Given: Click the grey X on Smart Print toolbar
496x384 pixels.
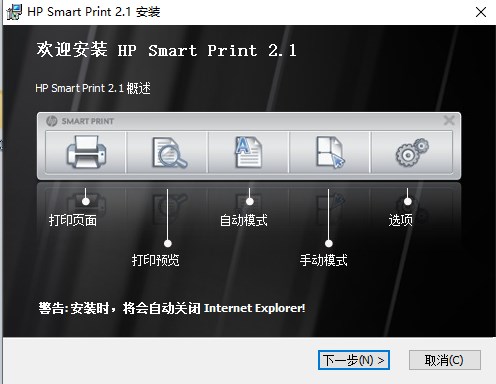Looking at the screenshot, I should tap(449, 120).
